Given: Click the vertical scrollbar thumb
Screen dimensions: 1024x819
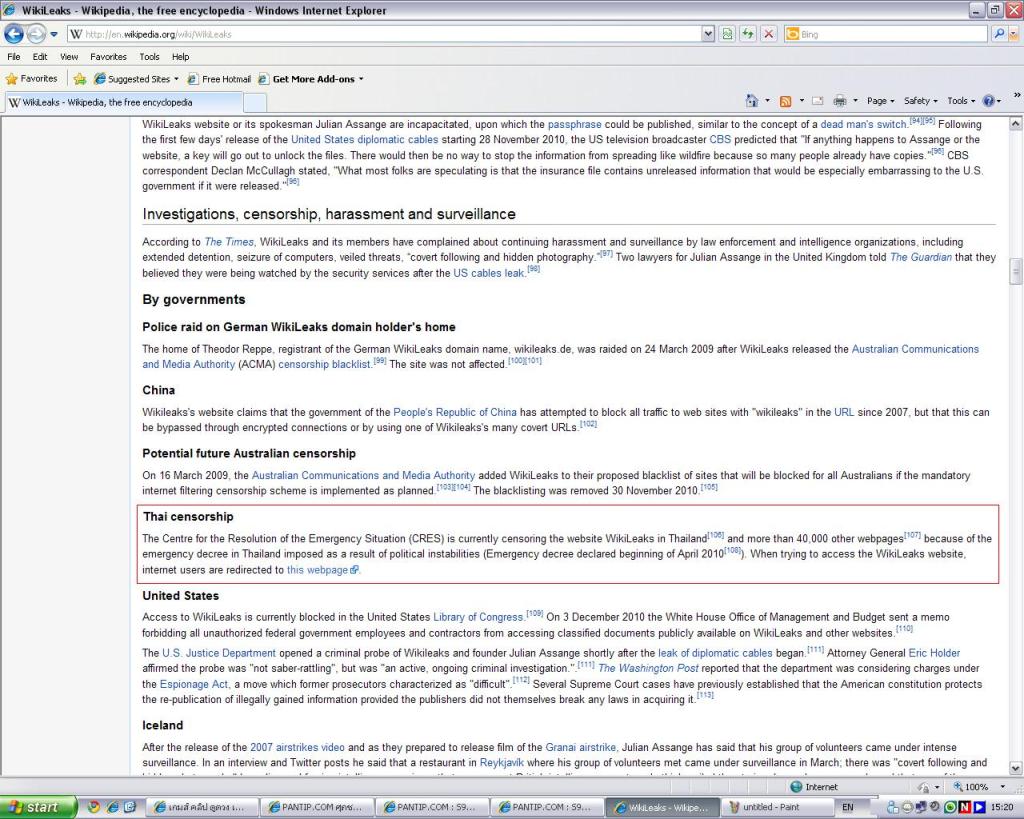Looking at the screenshot, I should click(x=1016, y=271).
